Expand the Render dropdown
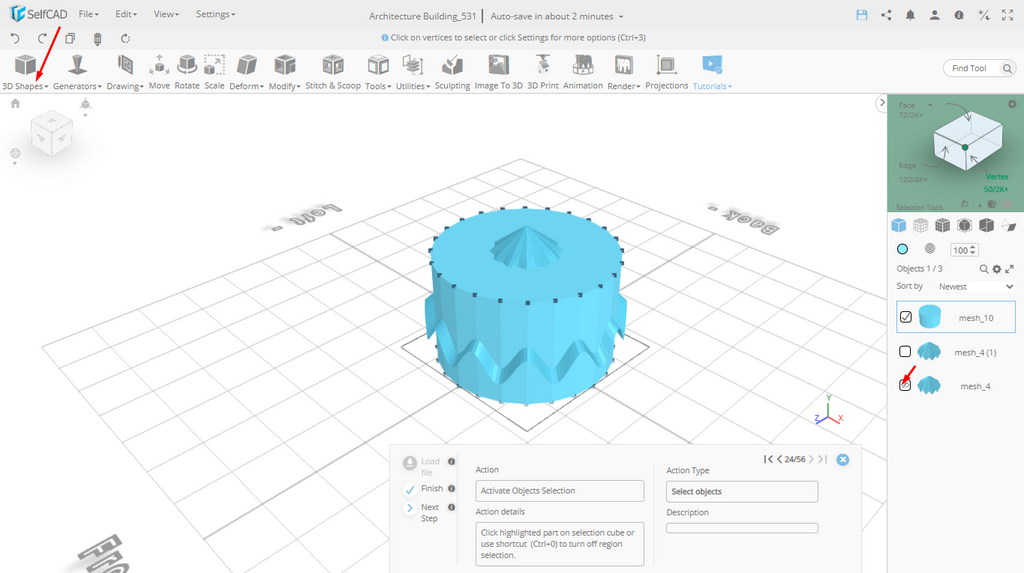This screenshot has height=573, width=1024. [624, 72]
